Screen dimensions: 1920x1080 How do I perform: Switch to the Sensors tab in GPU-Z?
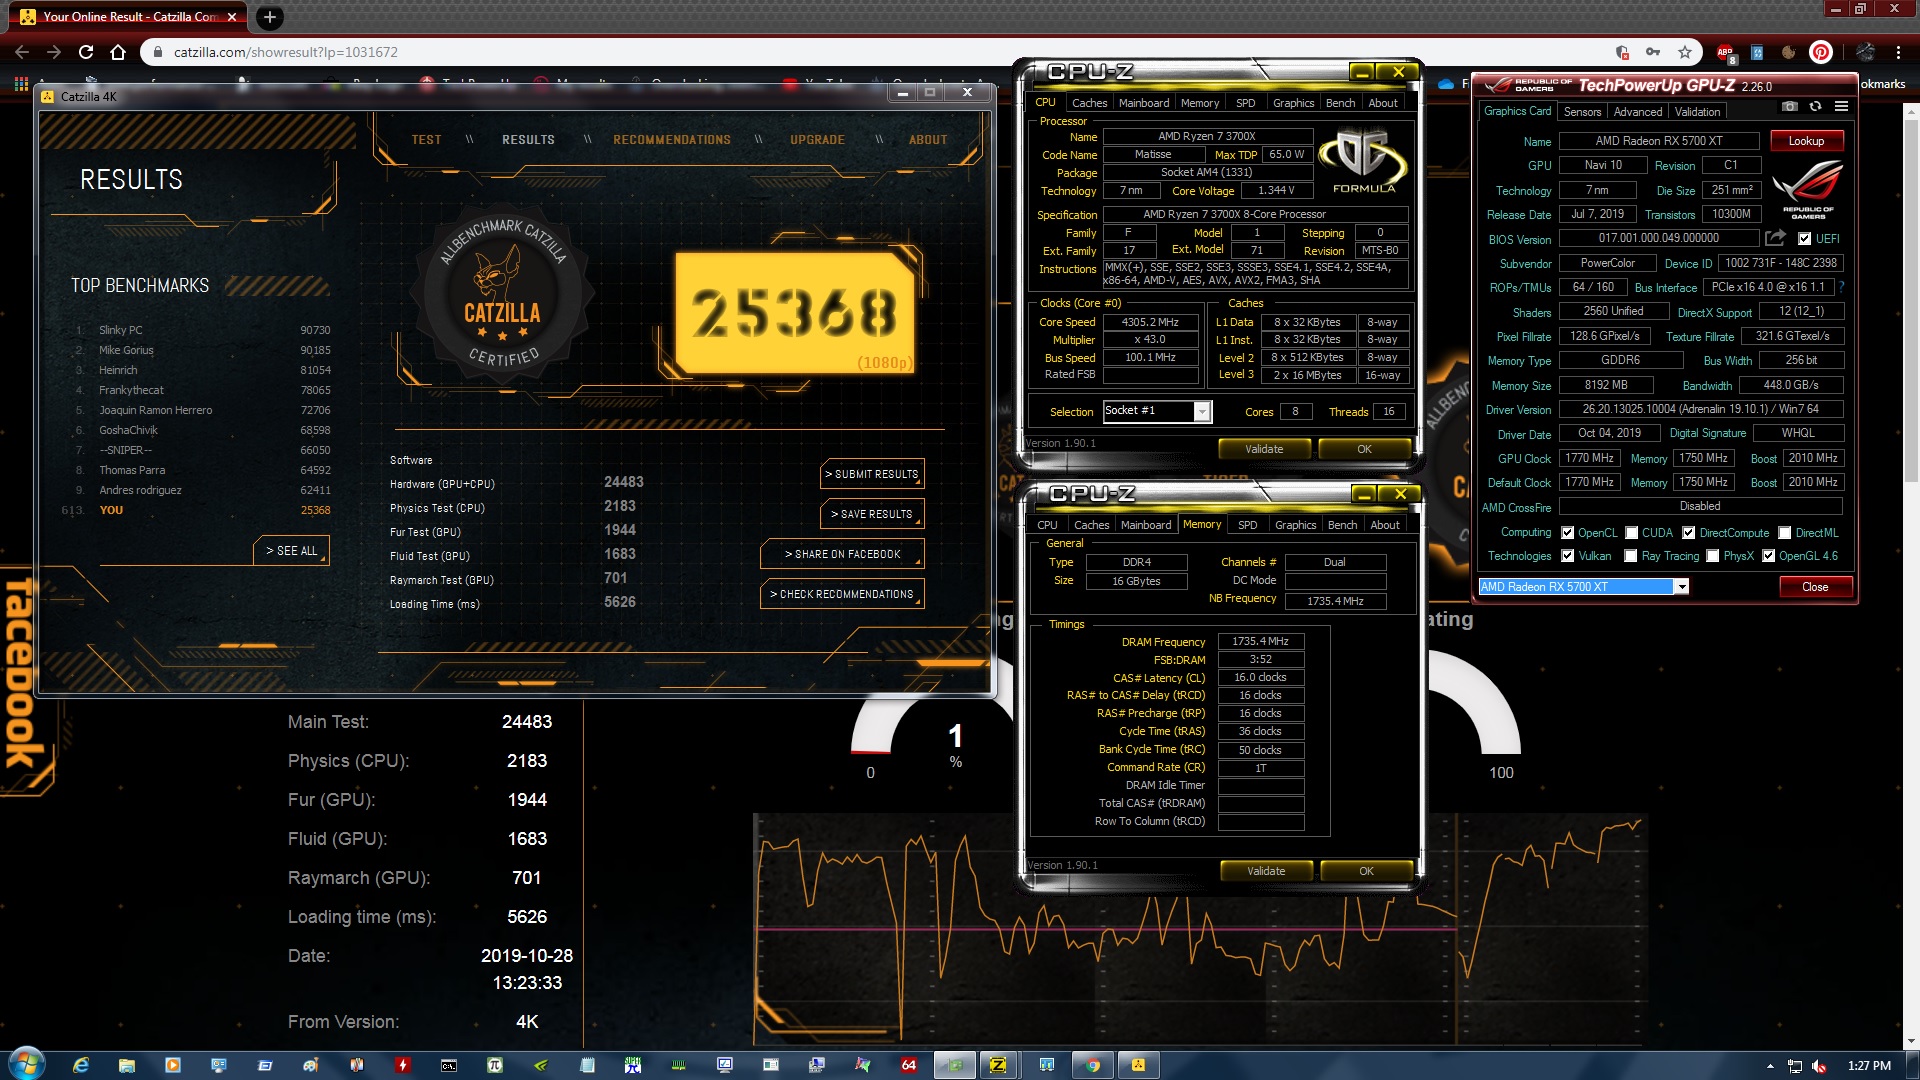pyautogui.click(x=1582, y=112)
